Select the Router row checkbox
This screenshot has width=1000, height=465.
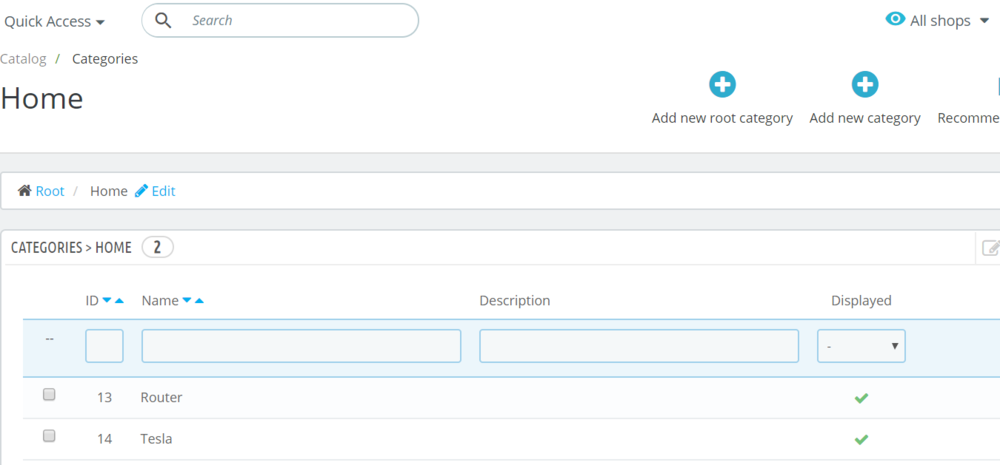[49, 395]
